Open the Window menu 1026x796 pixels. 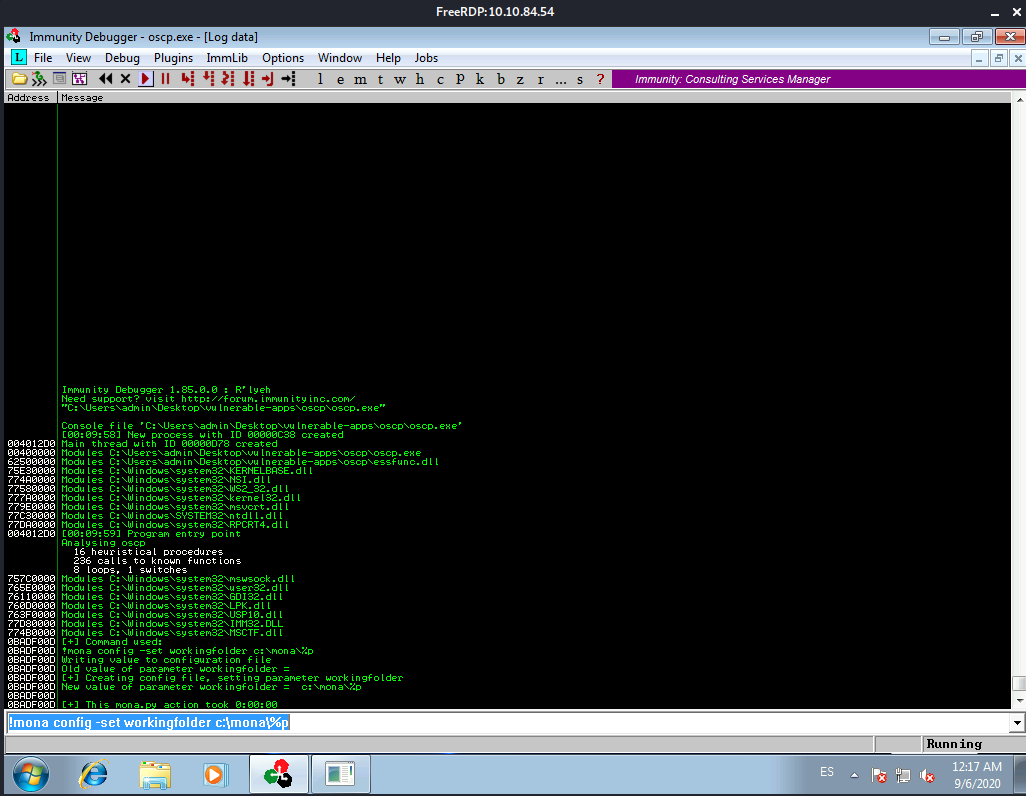tap(340, 58)
